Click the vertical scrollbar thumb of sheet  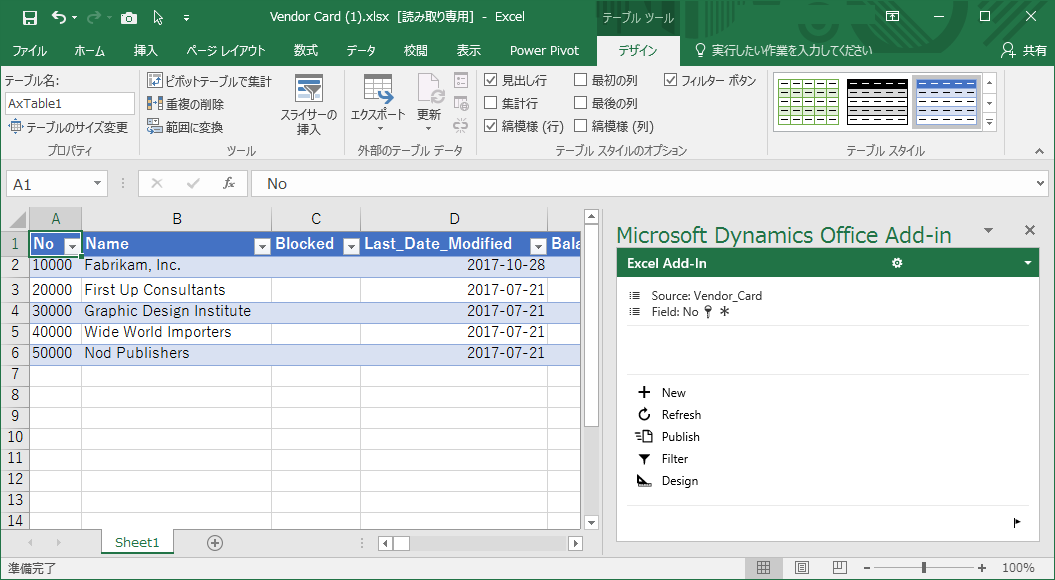point(591,327)
